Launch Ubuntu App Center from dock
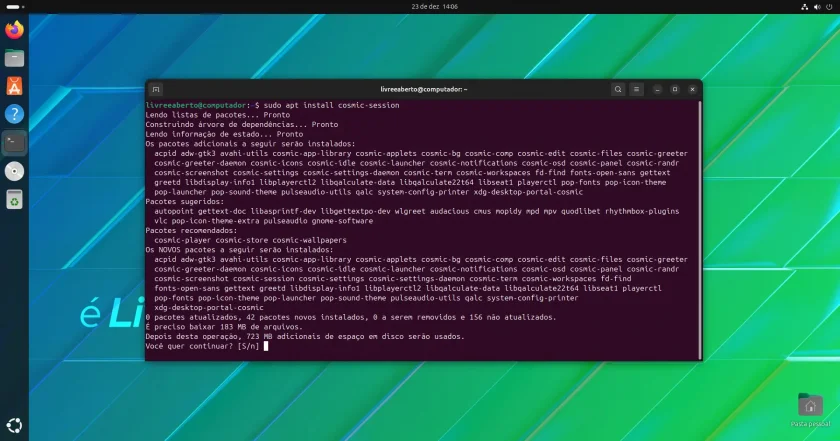 14,86
